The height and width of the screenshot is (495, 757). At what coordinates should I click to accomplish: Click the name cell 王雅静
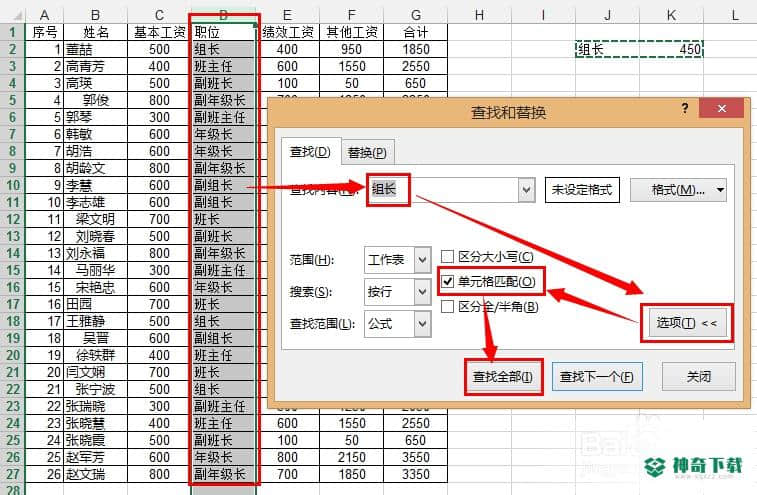coord(95,321)
